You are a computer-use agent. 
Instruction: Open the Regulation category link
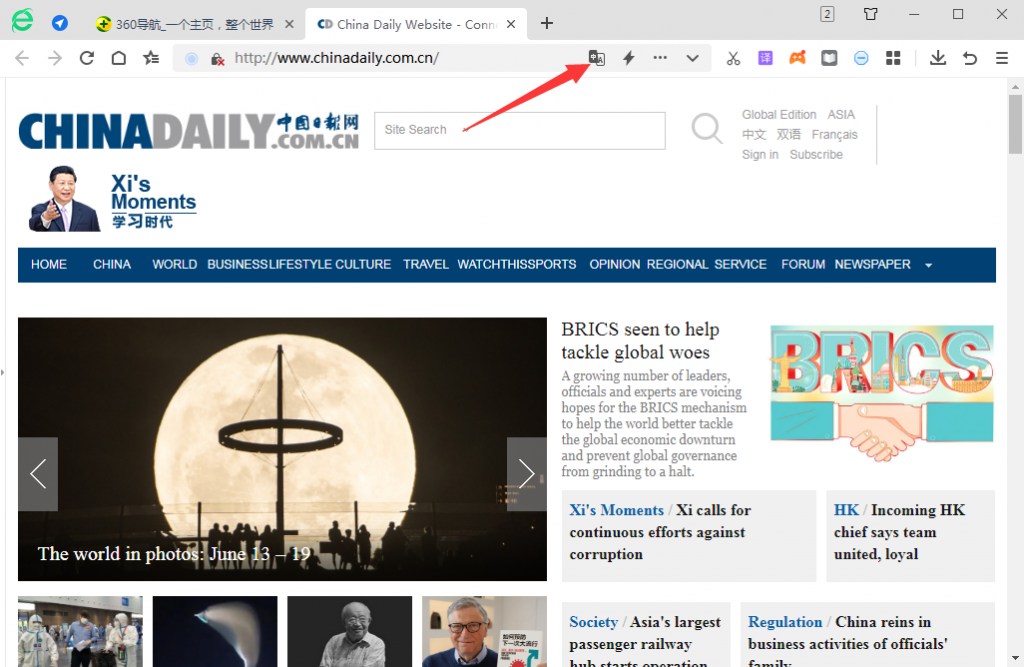point(785,622)
